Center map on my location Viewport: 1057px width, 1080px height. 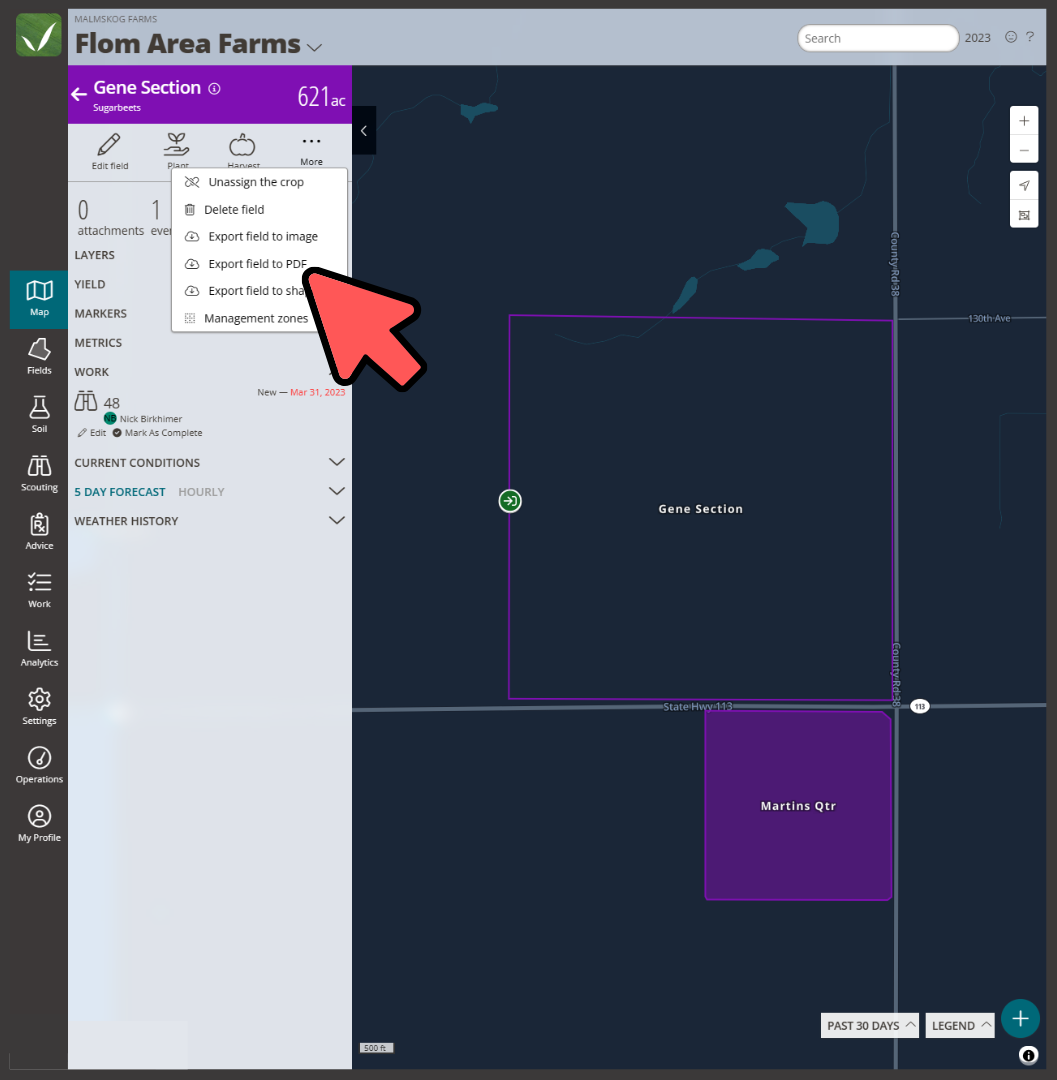click(1024, 185)
